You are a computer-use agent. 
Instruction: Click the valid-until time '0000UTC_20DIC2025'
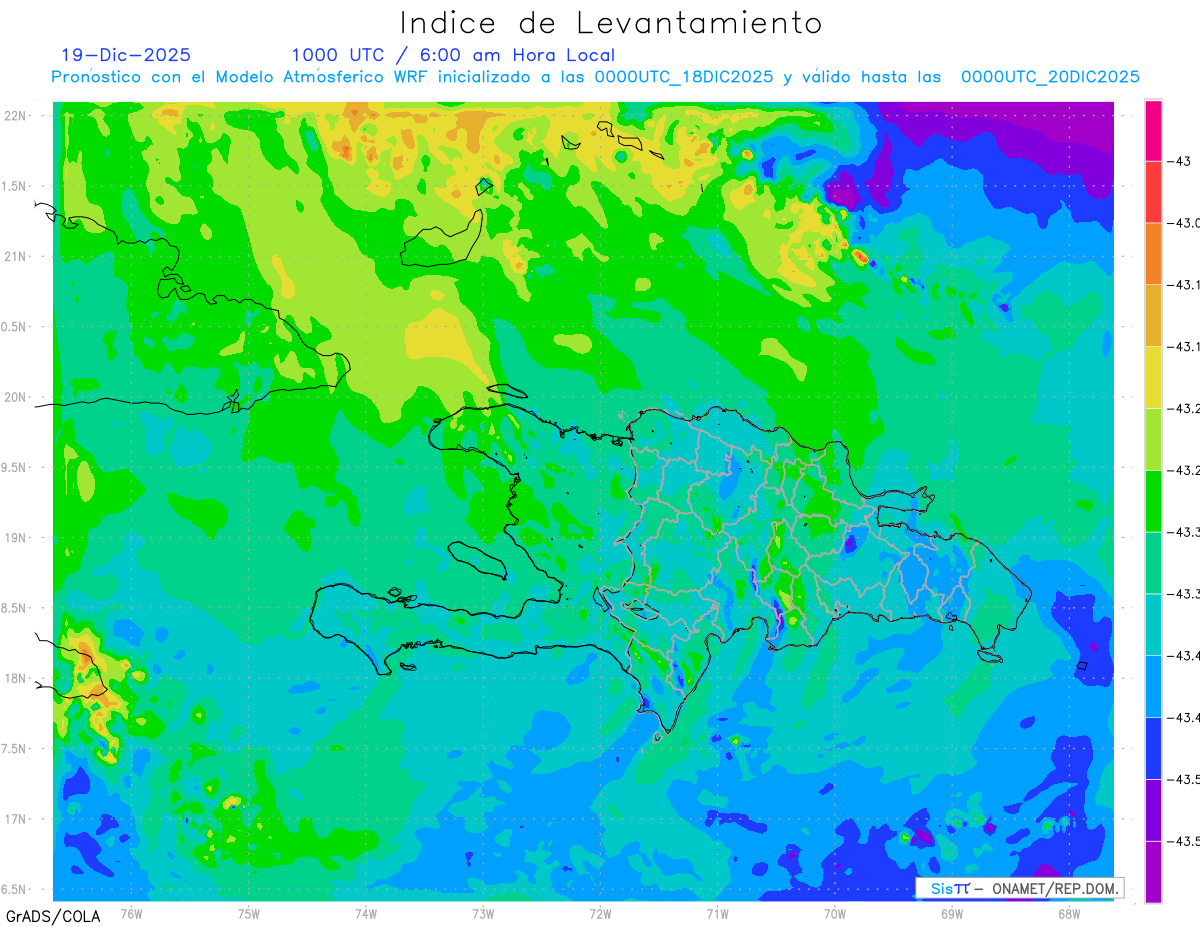(x=1050, y=77)
